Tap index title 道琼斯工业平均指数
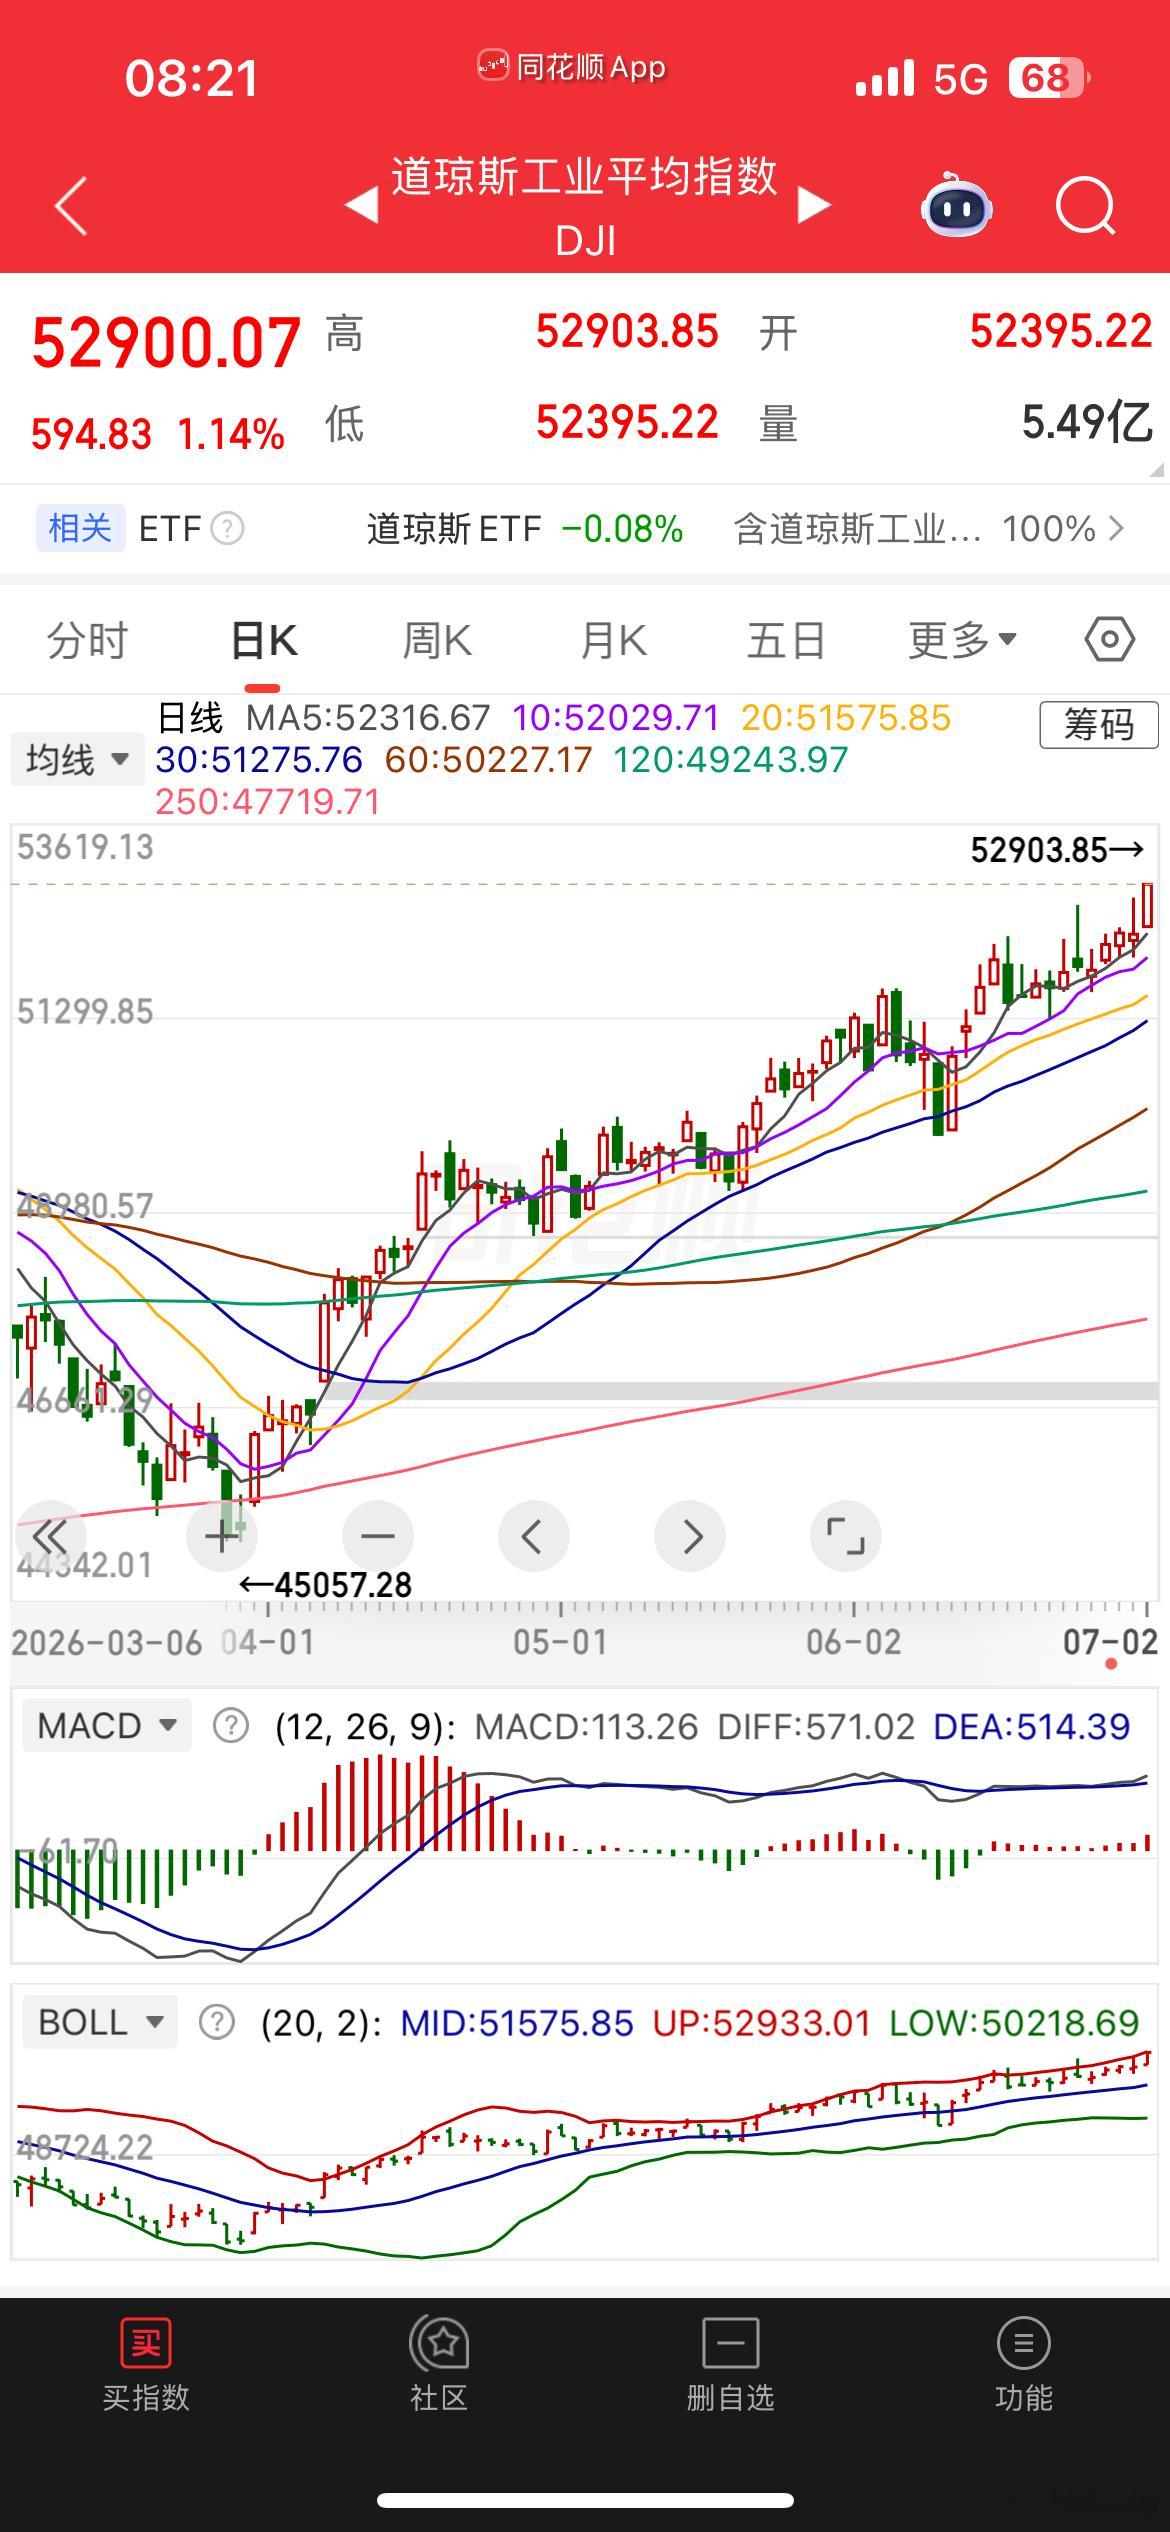 pos(584,176)
